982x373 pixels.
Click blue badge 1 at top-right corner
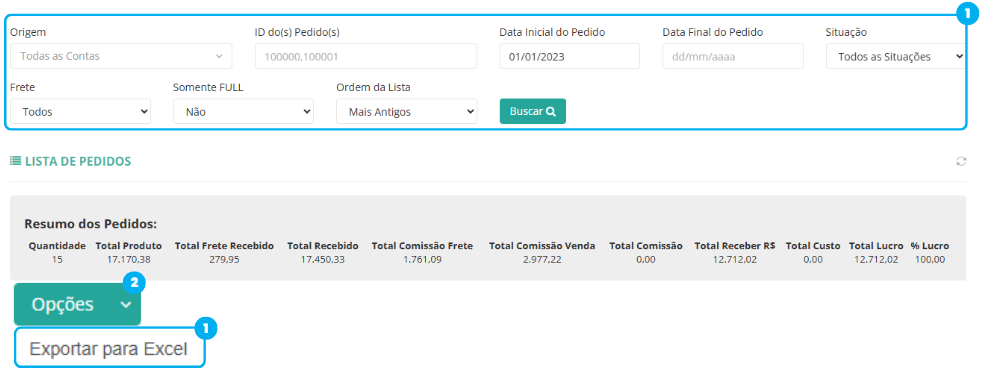969,13
